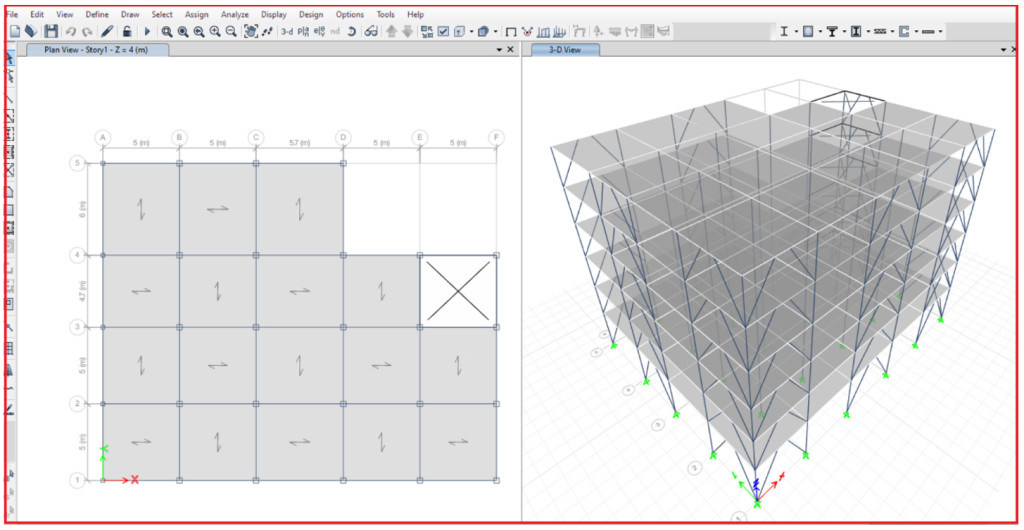Set the plan view (Pln) icon
This screenshot has width=1024, height=530.
tap(303, 31)
